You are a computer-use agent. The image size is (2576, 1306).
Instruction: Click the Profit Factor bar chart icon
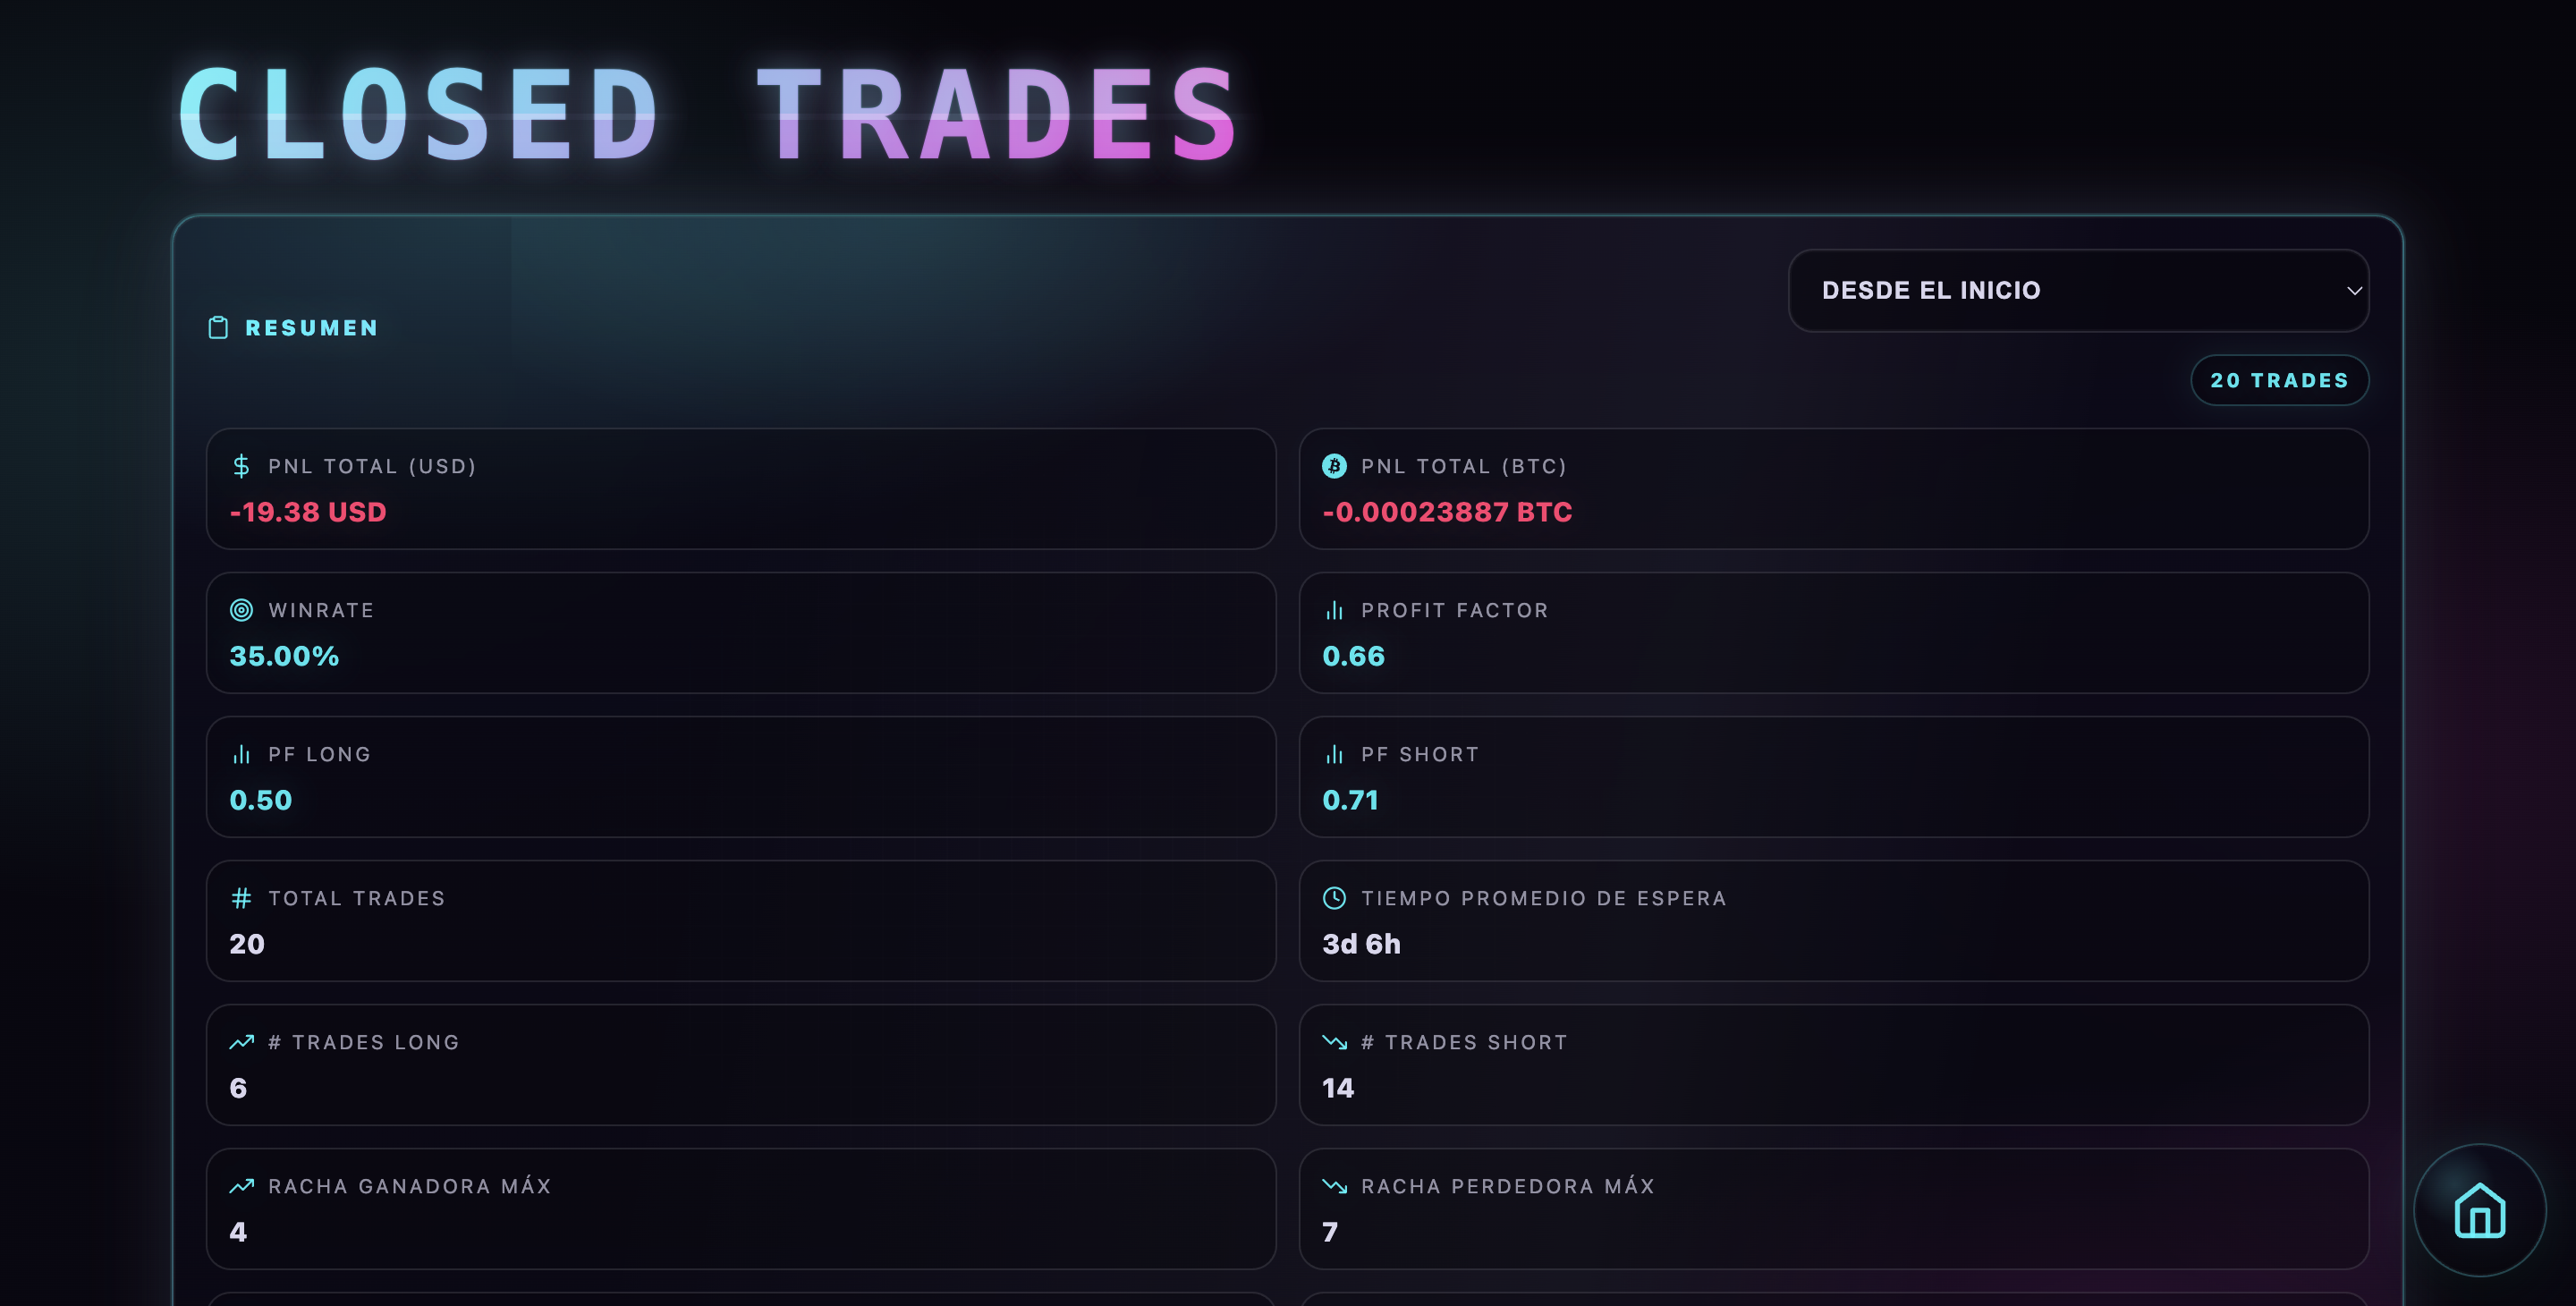click(1334, 610)
